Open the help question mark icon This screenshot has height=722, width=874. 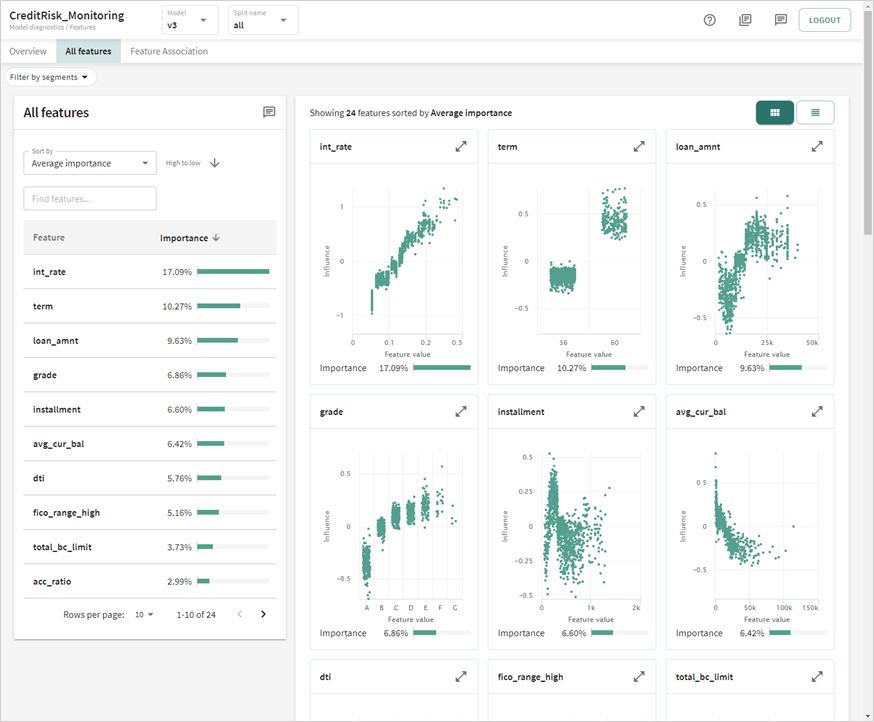pos(710,20)
